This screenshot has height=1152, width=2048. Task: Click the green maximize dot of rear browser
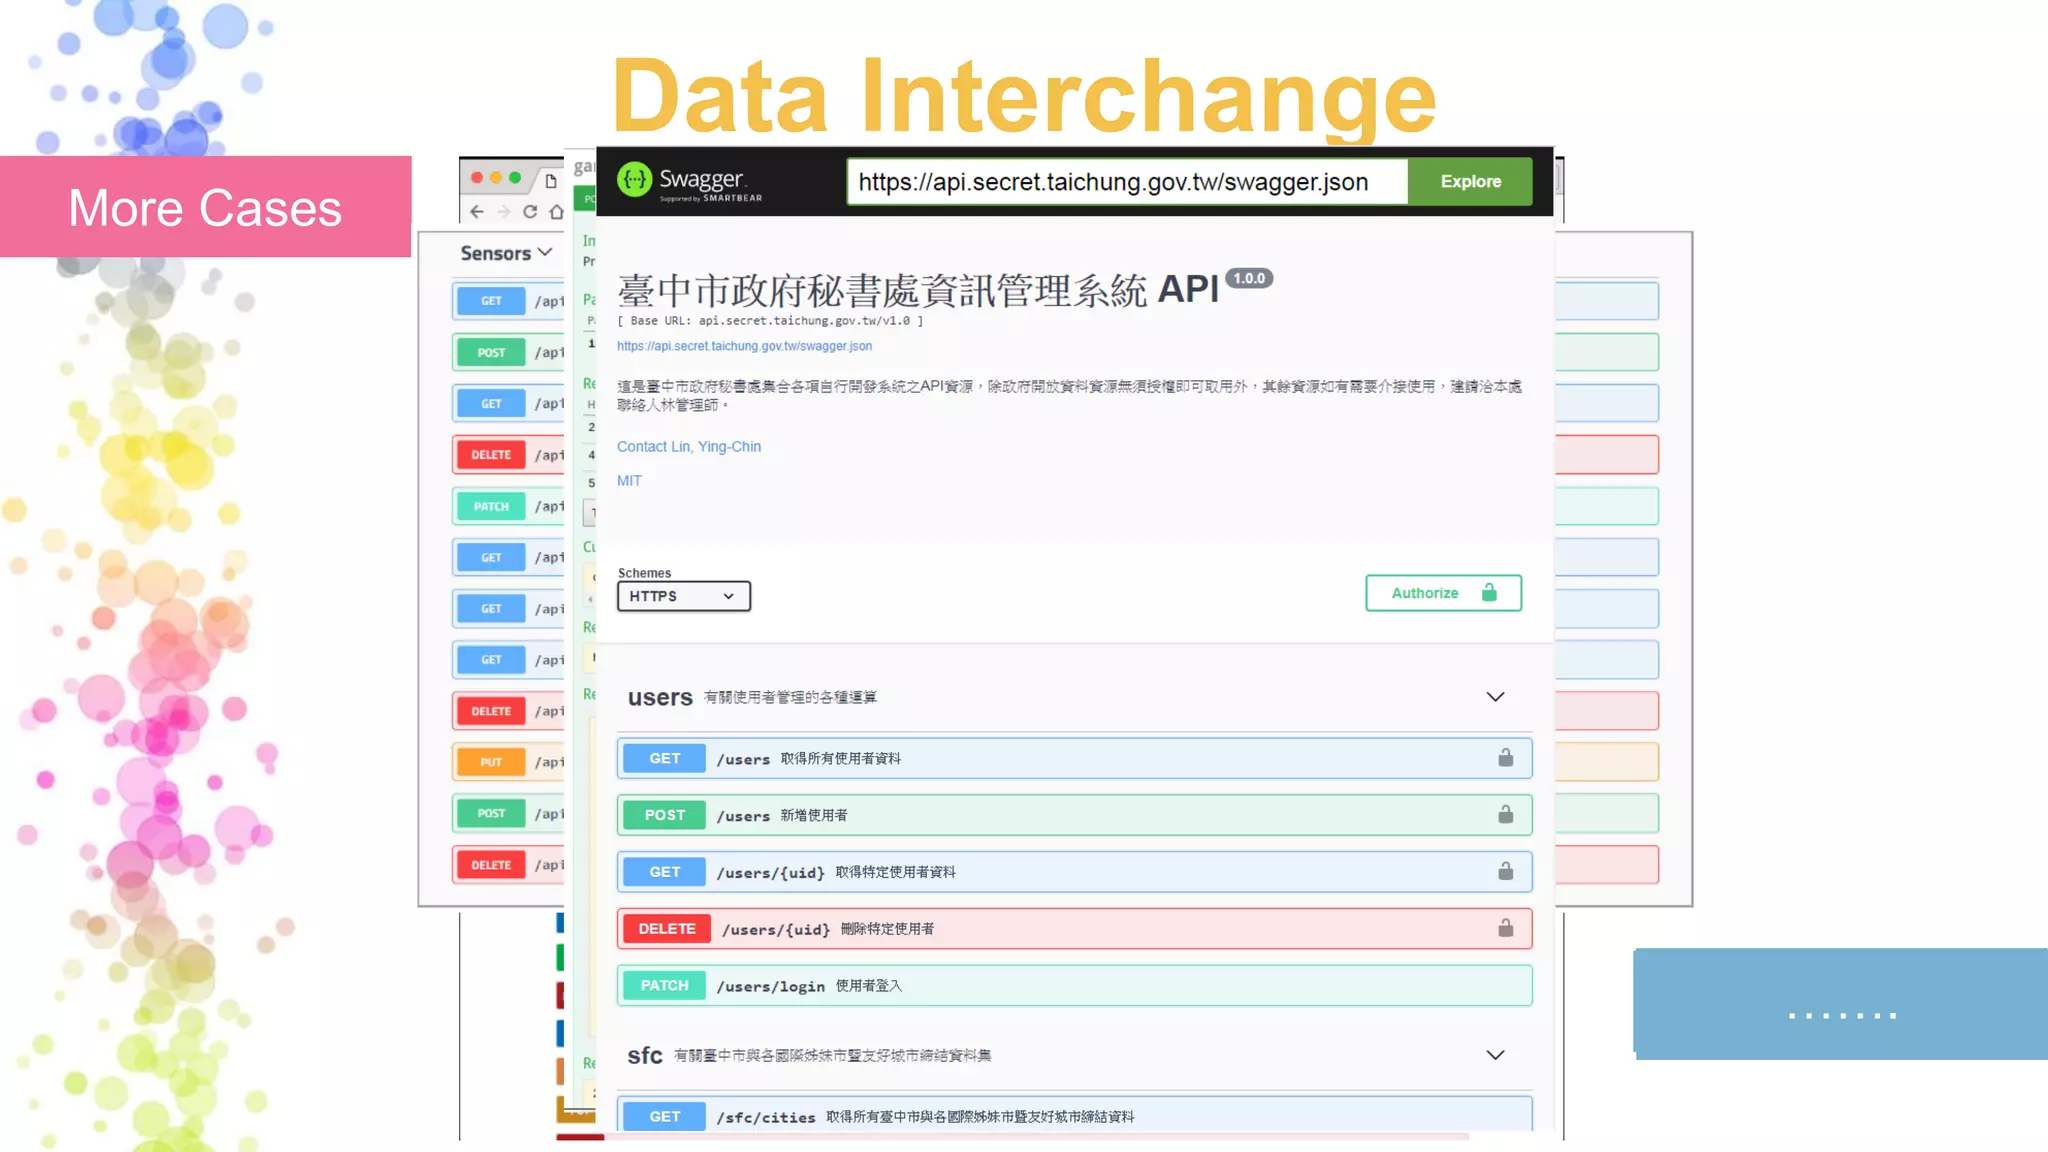[x=515, y=178]
